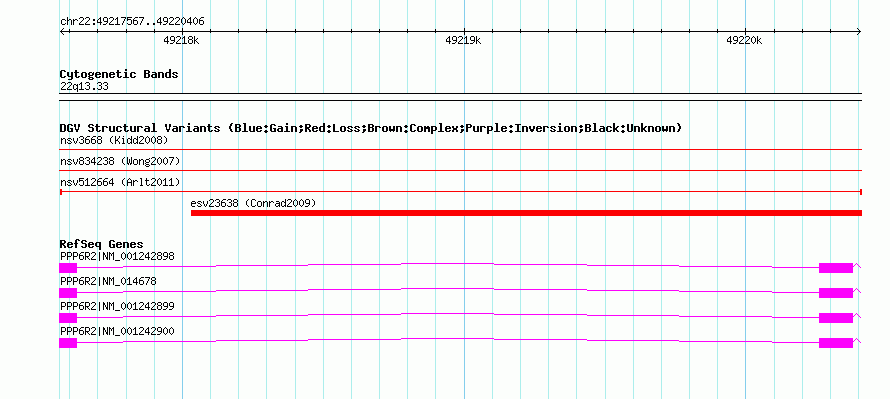Click right exon of NM_014678

click(x=836, y=293)
